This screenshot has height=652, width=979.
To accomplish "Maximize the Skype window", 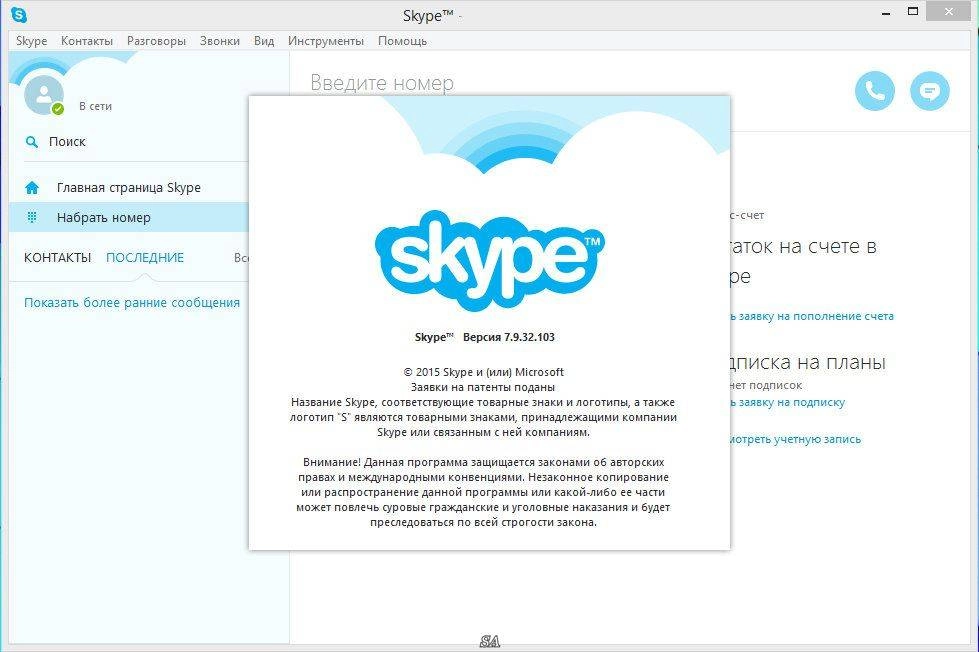I will pyautogui.click(x=913, y=12).
